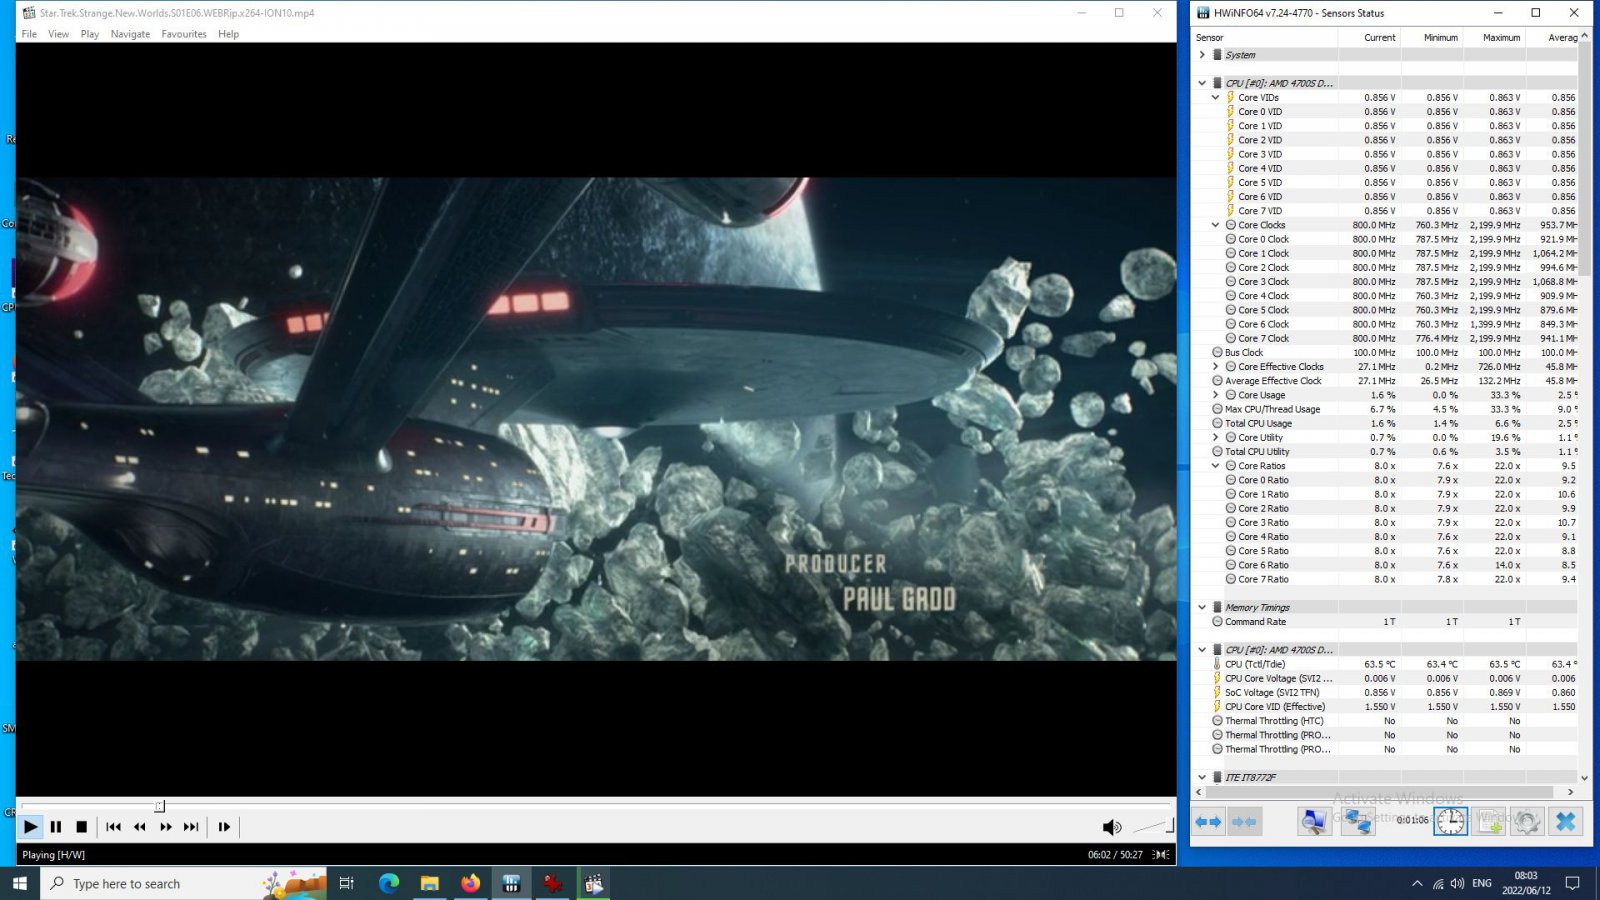Collapse the Memory Timings group
The height and width of the screenshot is (900, 1600).
coord(1202,607)
